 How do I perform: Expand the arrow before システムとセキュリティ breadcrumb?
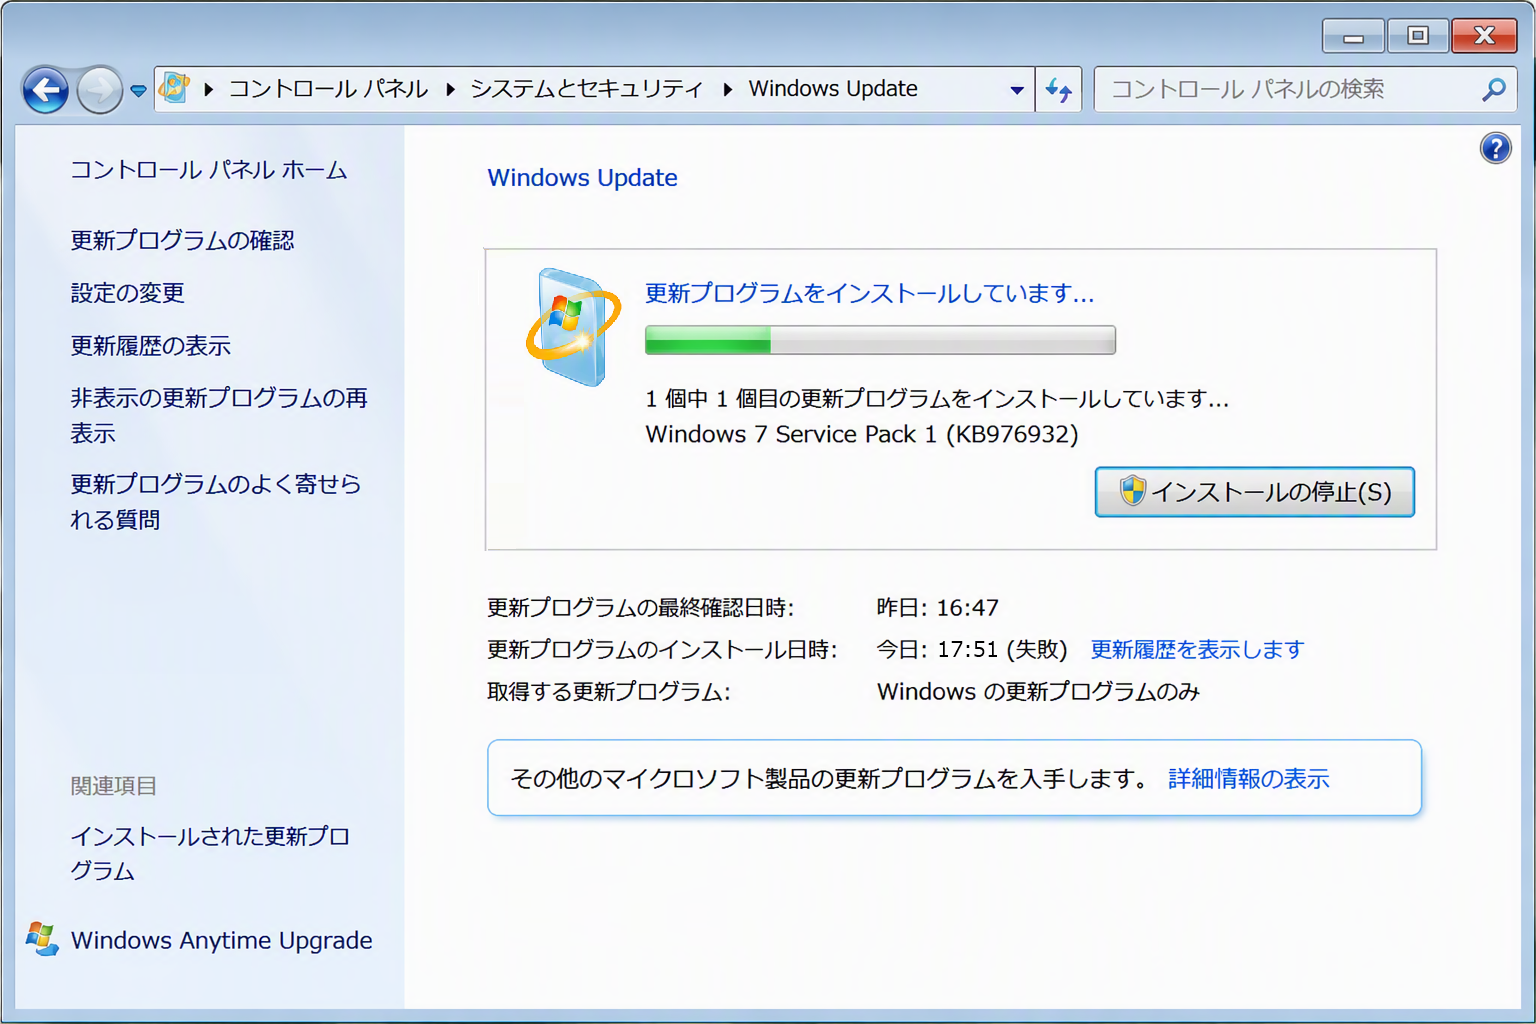pyautogui.click(x=451, y=89)
